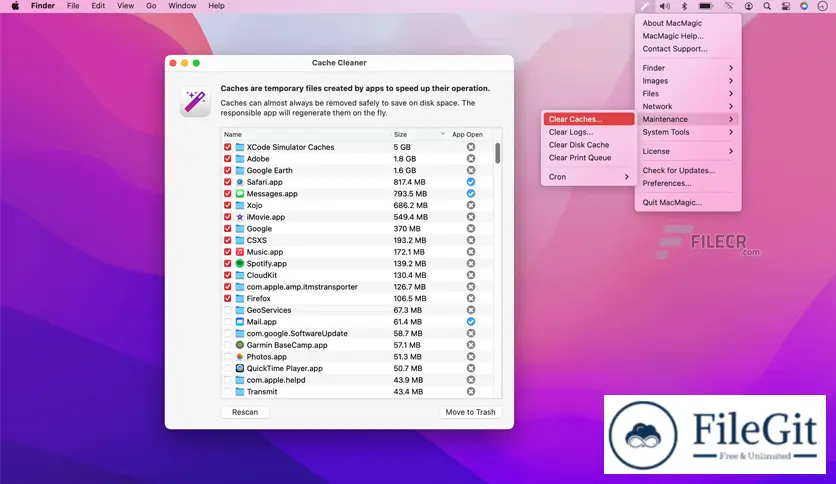This screenshot has width=836, height=484.
Task: Click App Open X icon for Transmit
Action: pos(471,391)
